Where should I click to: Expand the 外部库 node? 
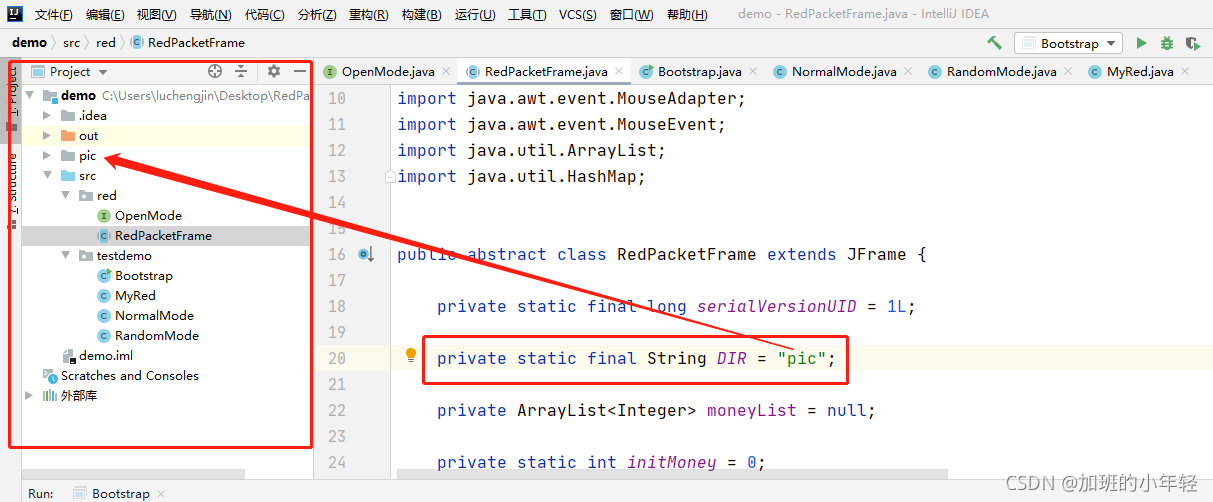pyautogui.click(x=28, y=396)
